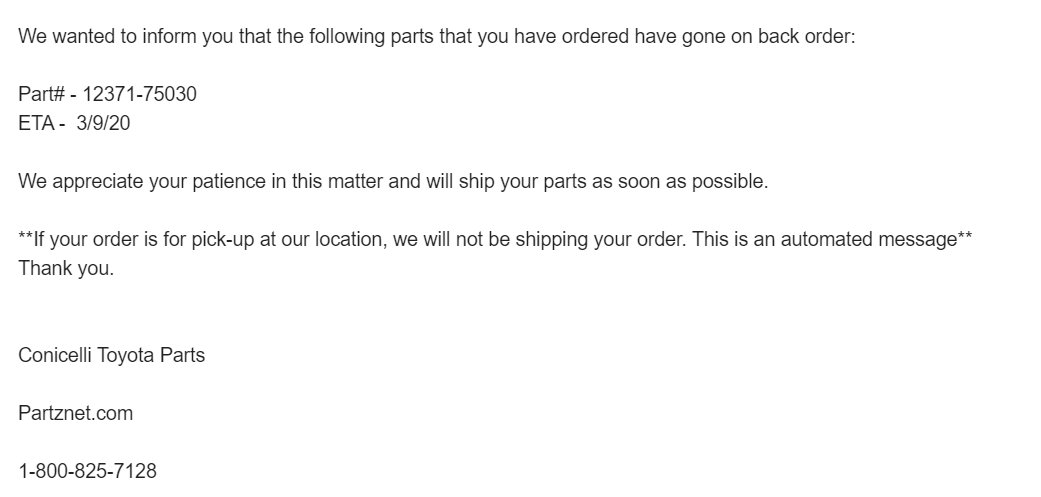Click the phrase 'ship your parts'
The image size is (1041, 497).
pos(522,181)
